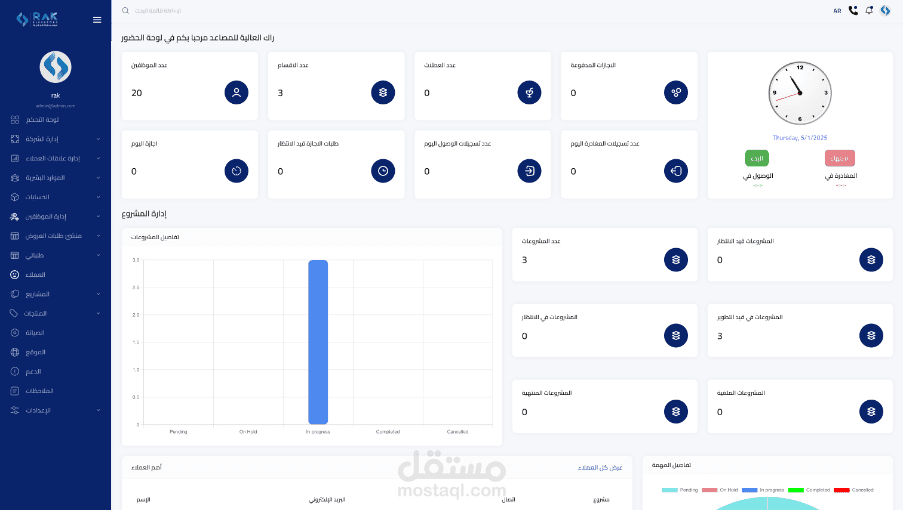Click the icon on in-development projects card
The height and width of the screenshot is (510, 904).
coord(871,335)
